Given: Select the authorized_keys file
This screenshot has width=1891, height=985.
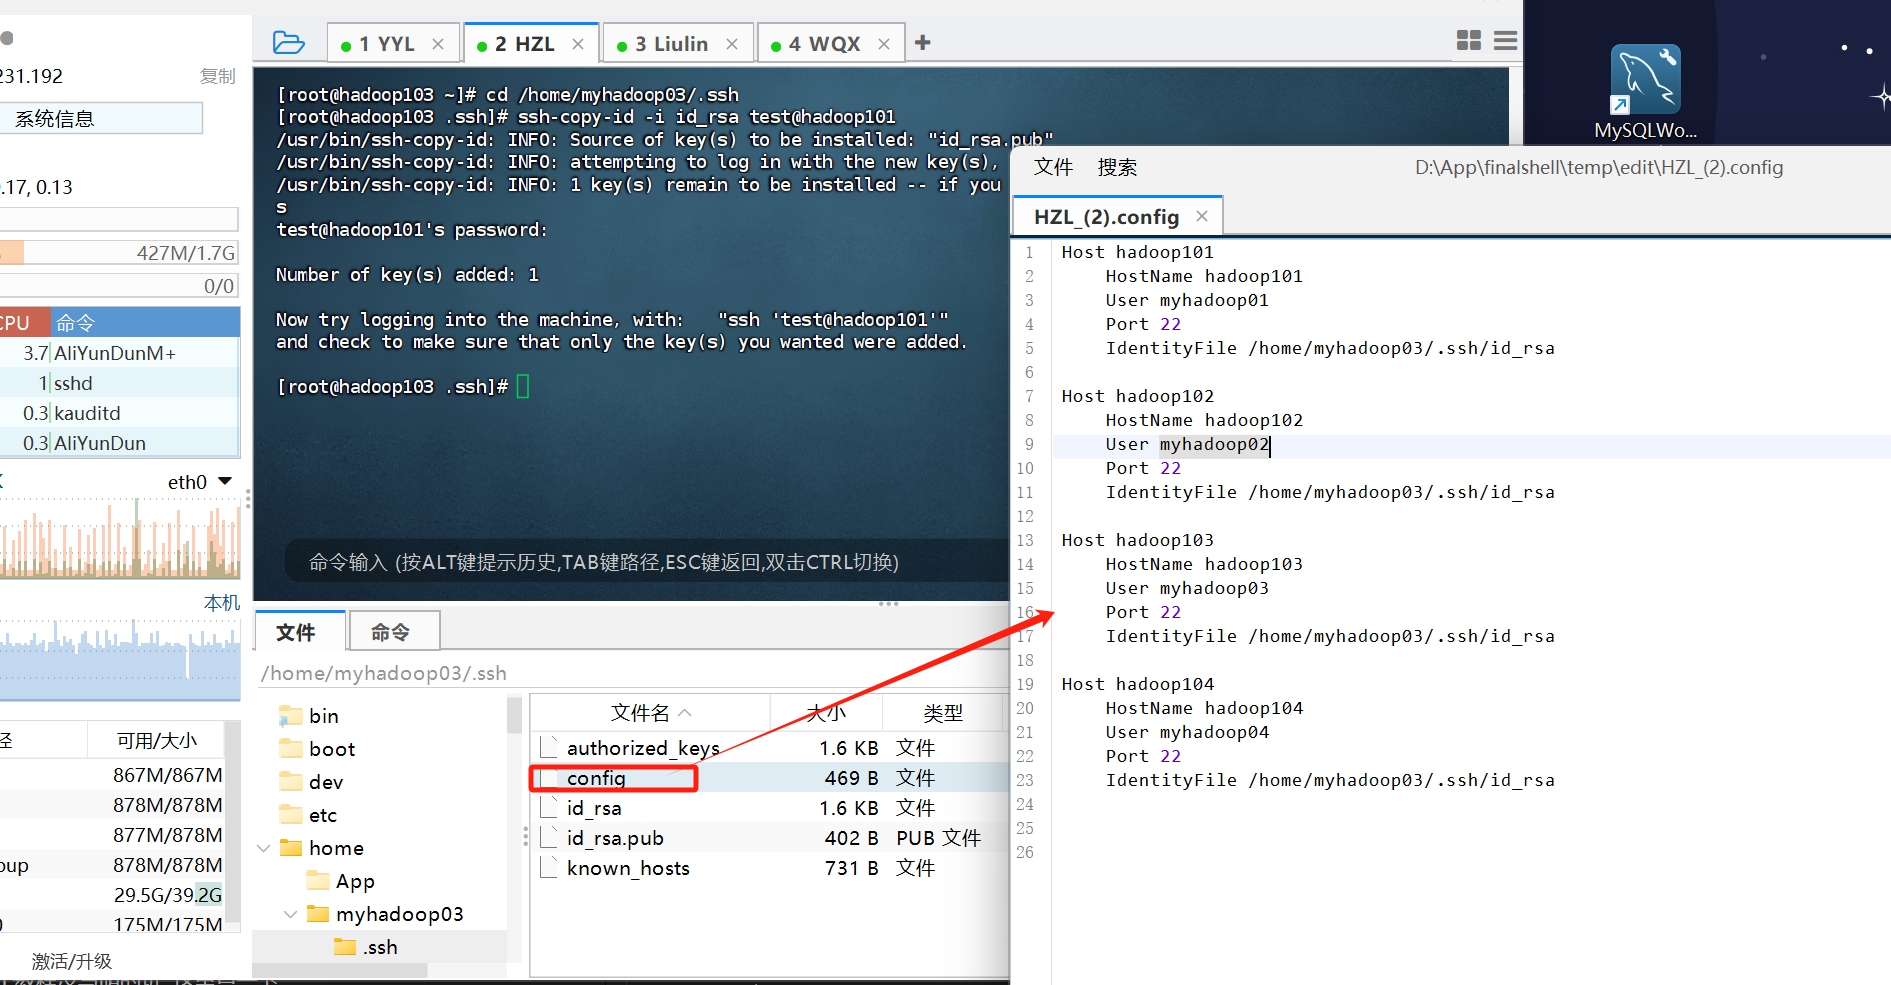Looking at the screenshot, I should tap(643, 748).
